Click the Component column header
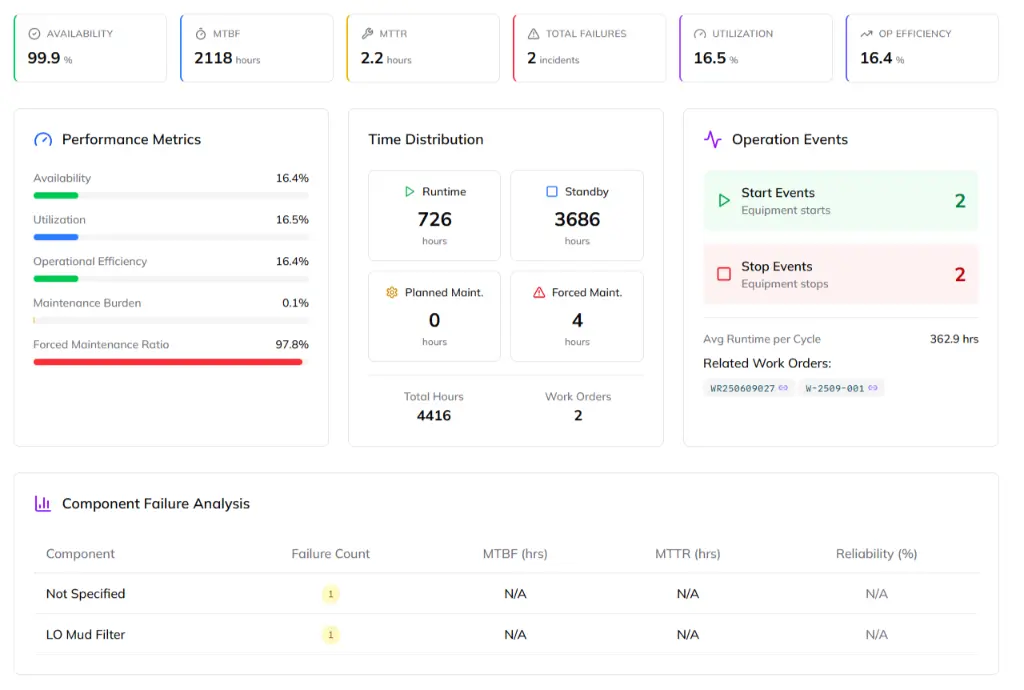This screenshot has height=690, width=1024. point(80,554)
